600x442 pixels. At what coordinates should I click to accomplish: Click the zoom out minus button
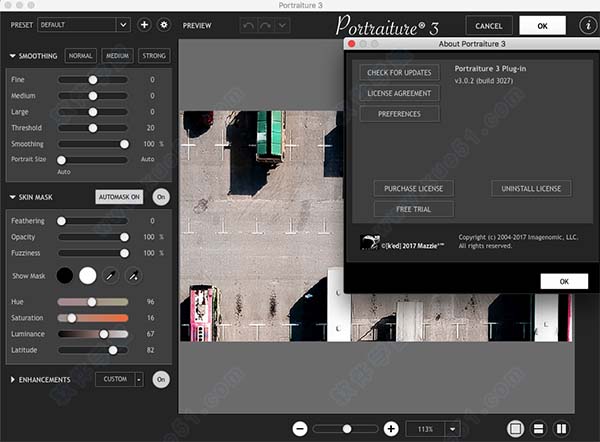(300, 428)
